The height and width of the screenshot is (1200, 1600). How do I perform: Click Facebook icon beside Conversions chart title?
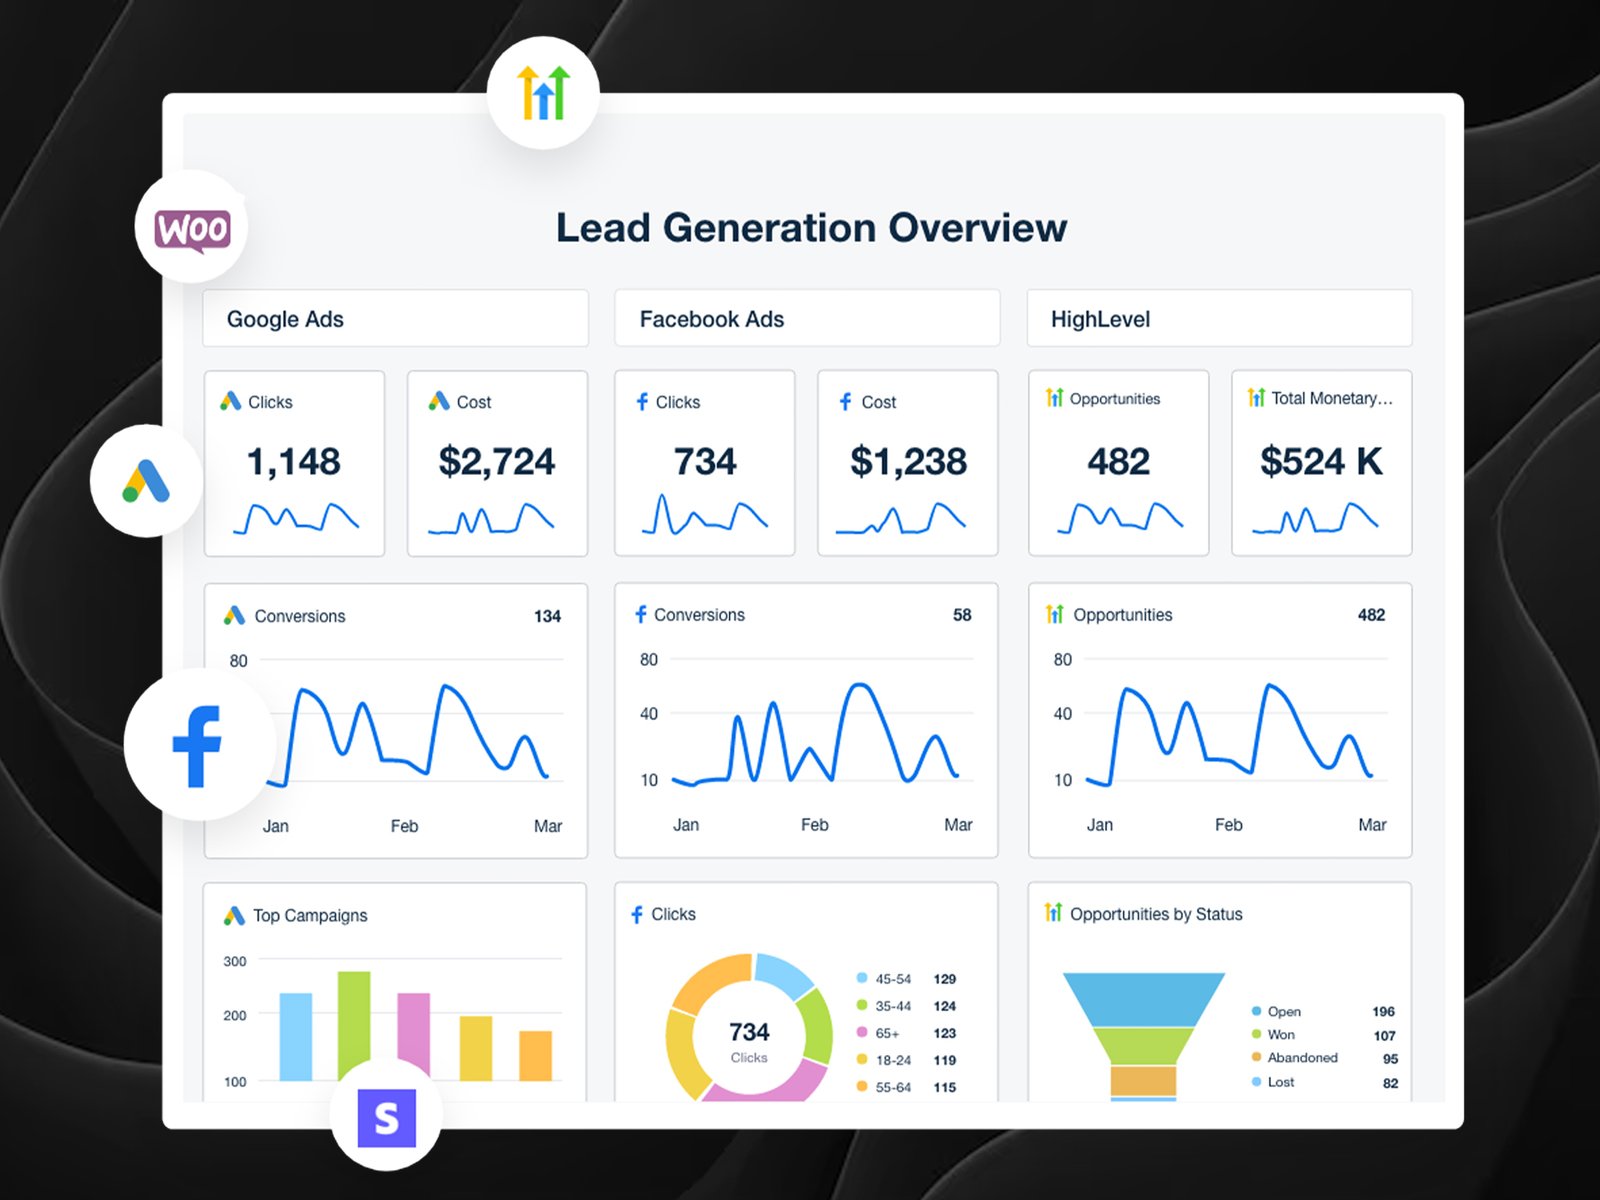[x=641, y=614]
